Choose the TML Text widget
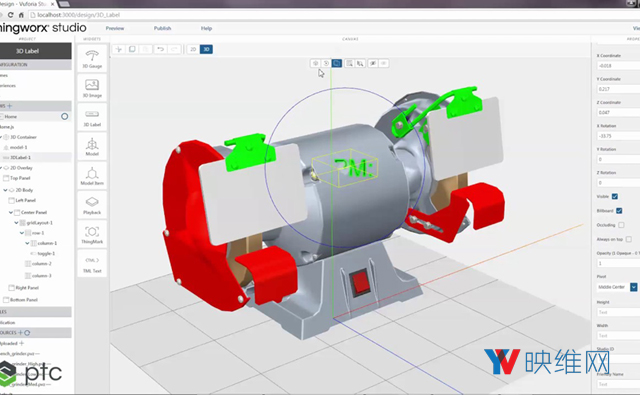 pyautogui.click(x=92, y=264)
